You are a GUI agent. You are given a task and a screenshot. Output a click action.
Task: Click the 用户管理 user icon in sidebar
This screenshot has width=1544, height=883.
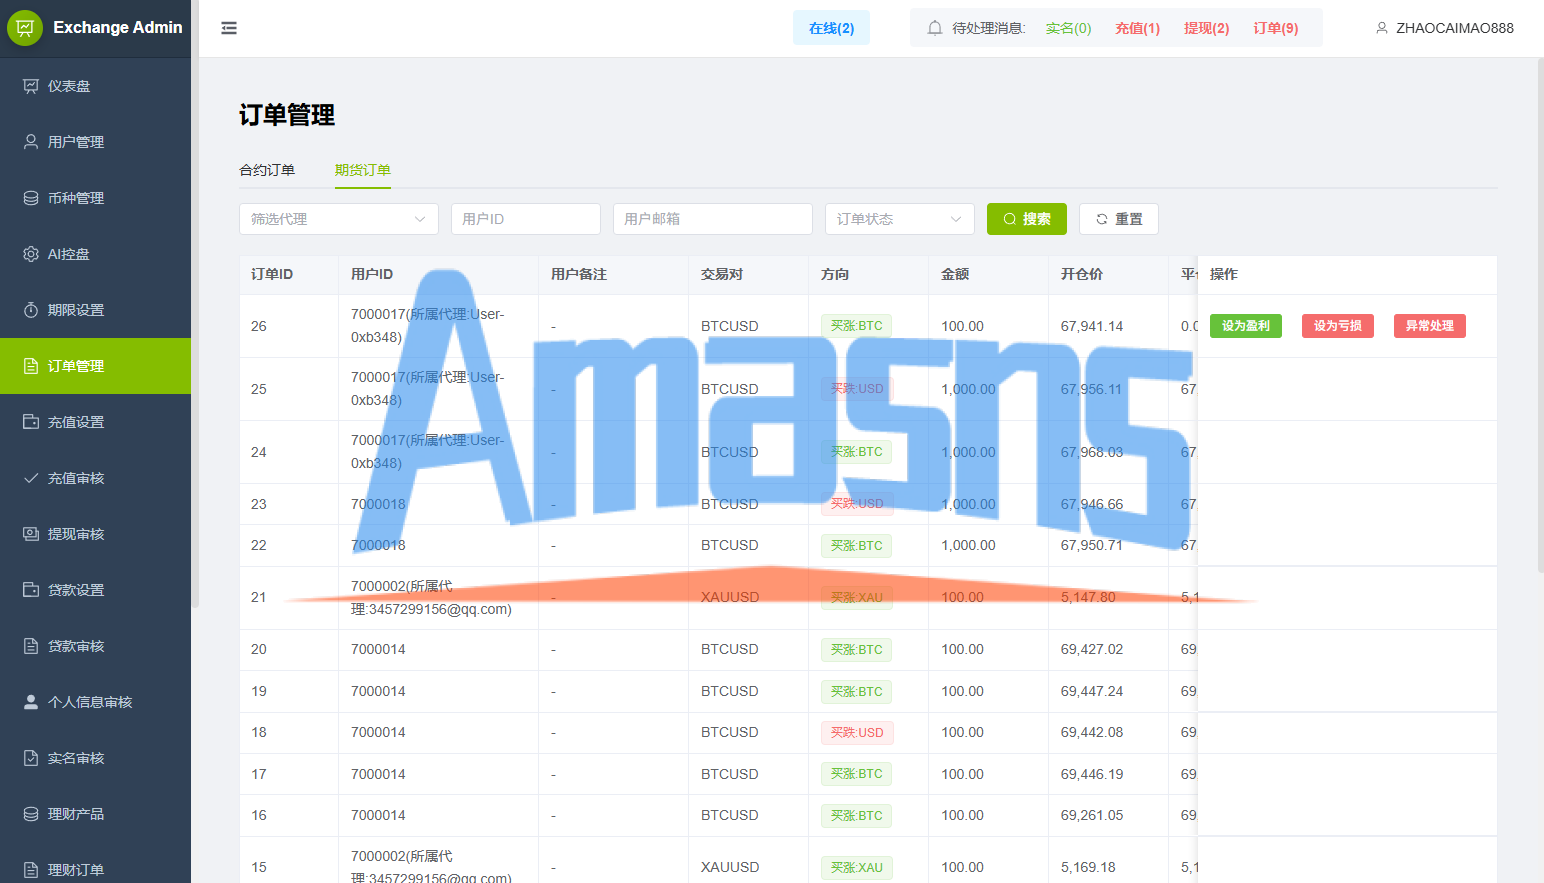(31, 142)
